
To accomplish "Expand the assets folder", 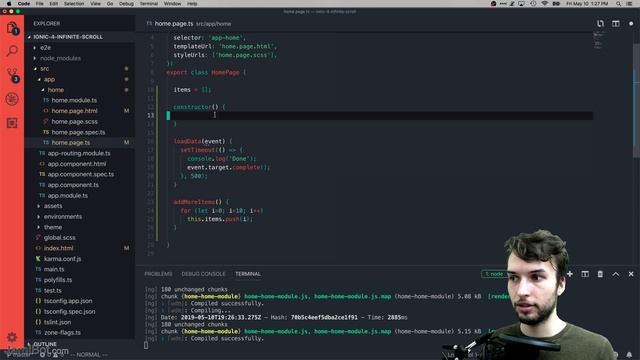I will (x=53, y=206).
